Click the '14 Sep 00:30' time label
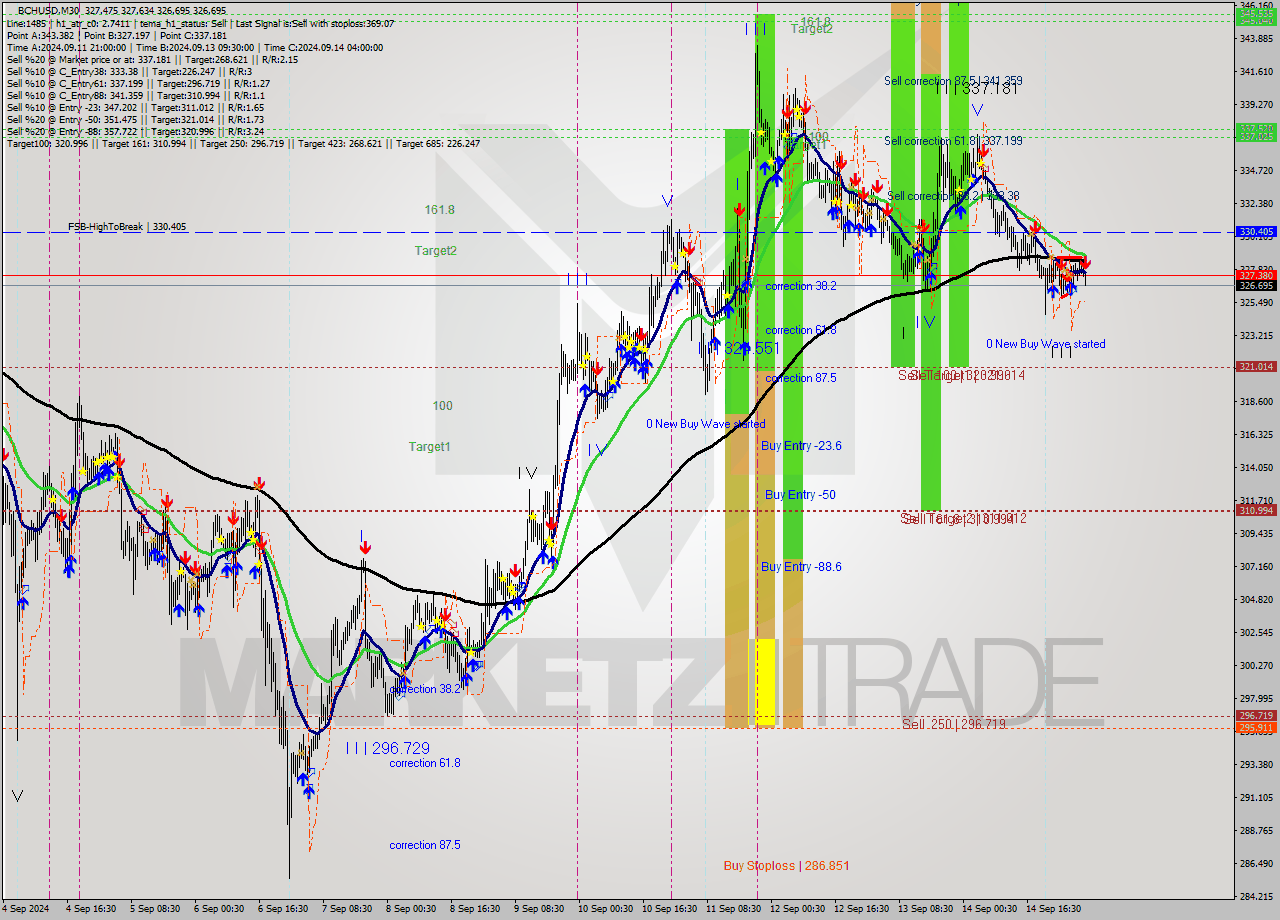Viewport: 1280px width, 920px height. (x=989, y=909)
